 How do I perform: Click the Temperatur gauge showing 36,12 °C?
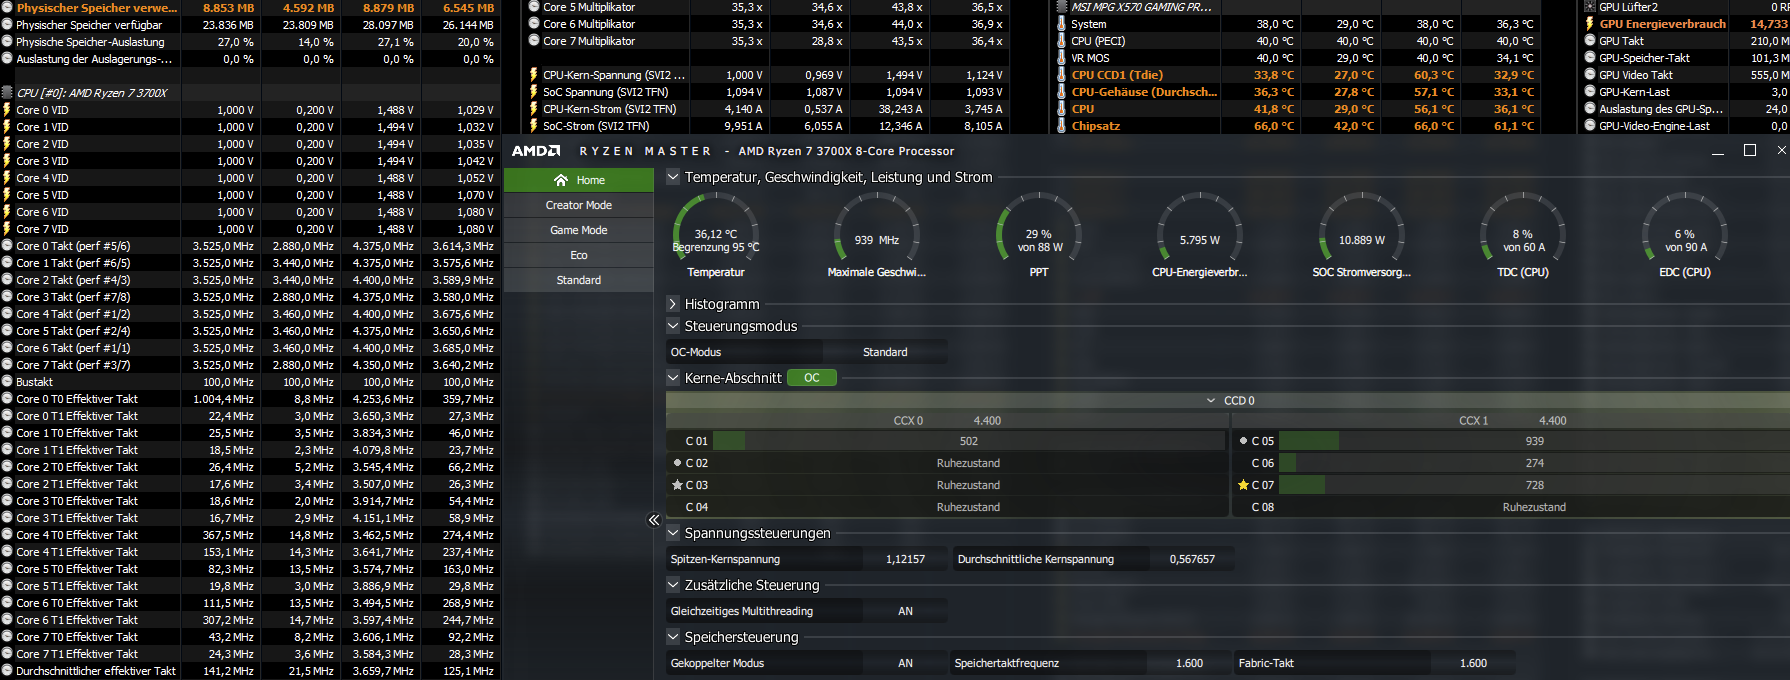click(716, 234)
